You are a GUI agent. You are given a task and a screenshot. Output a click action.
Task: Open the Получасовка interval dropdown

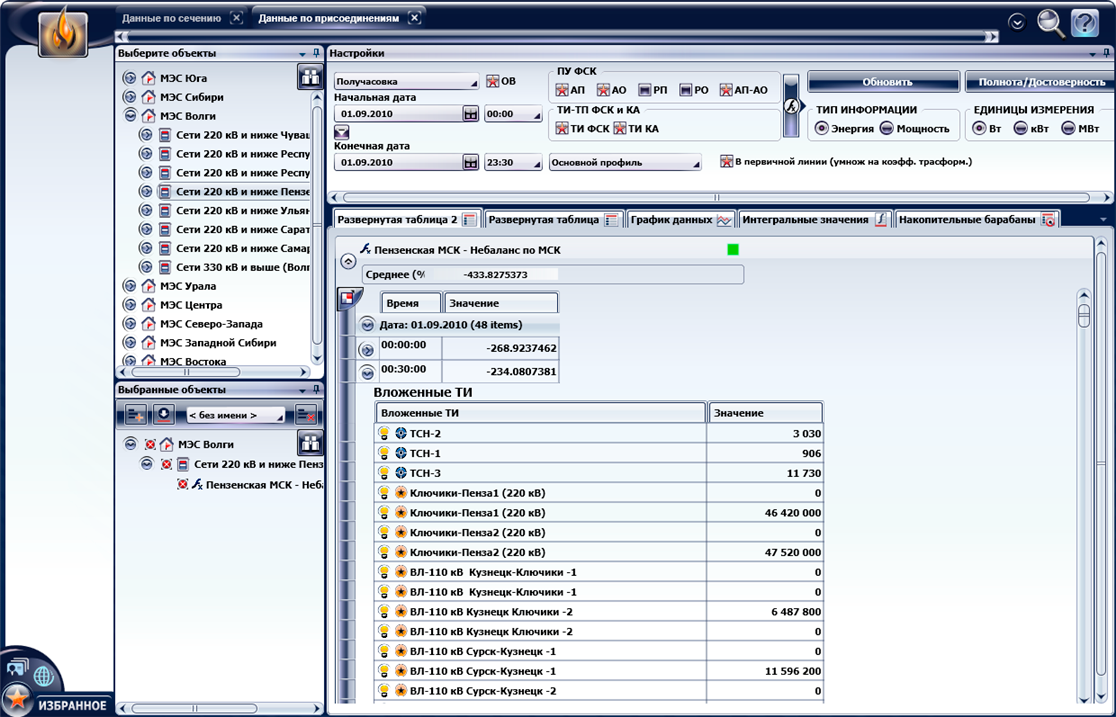407,82
